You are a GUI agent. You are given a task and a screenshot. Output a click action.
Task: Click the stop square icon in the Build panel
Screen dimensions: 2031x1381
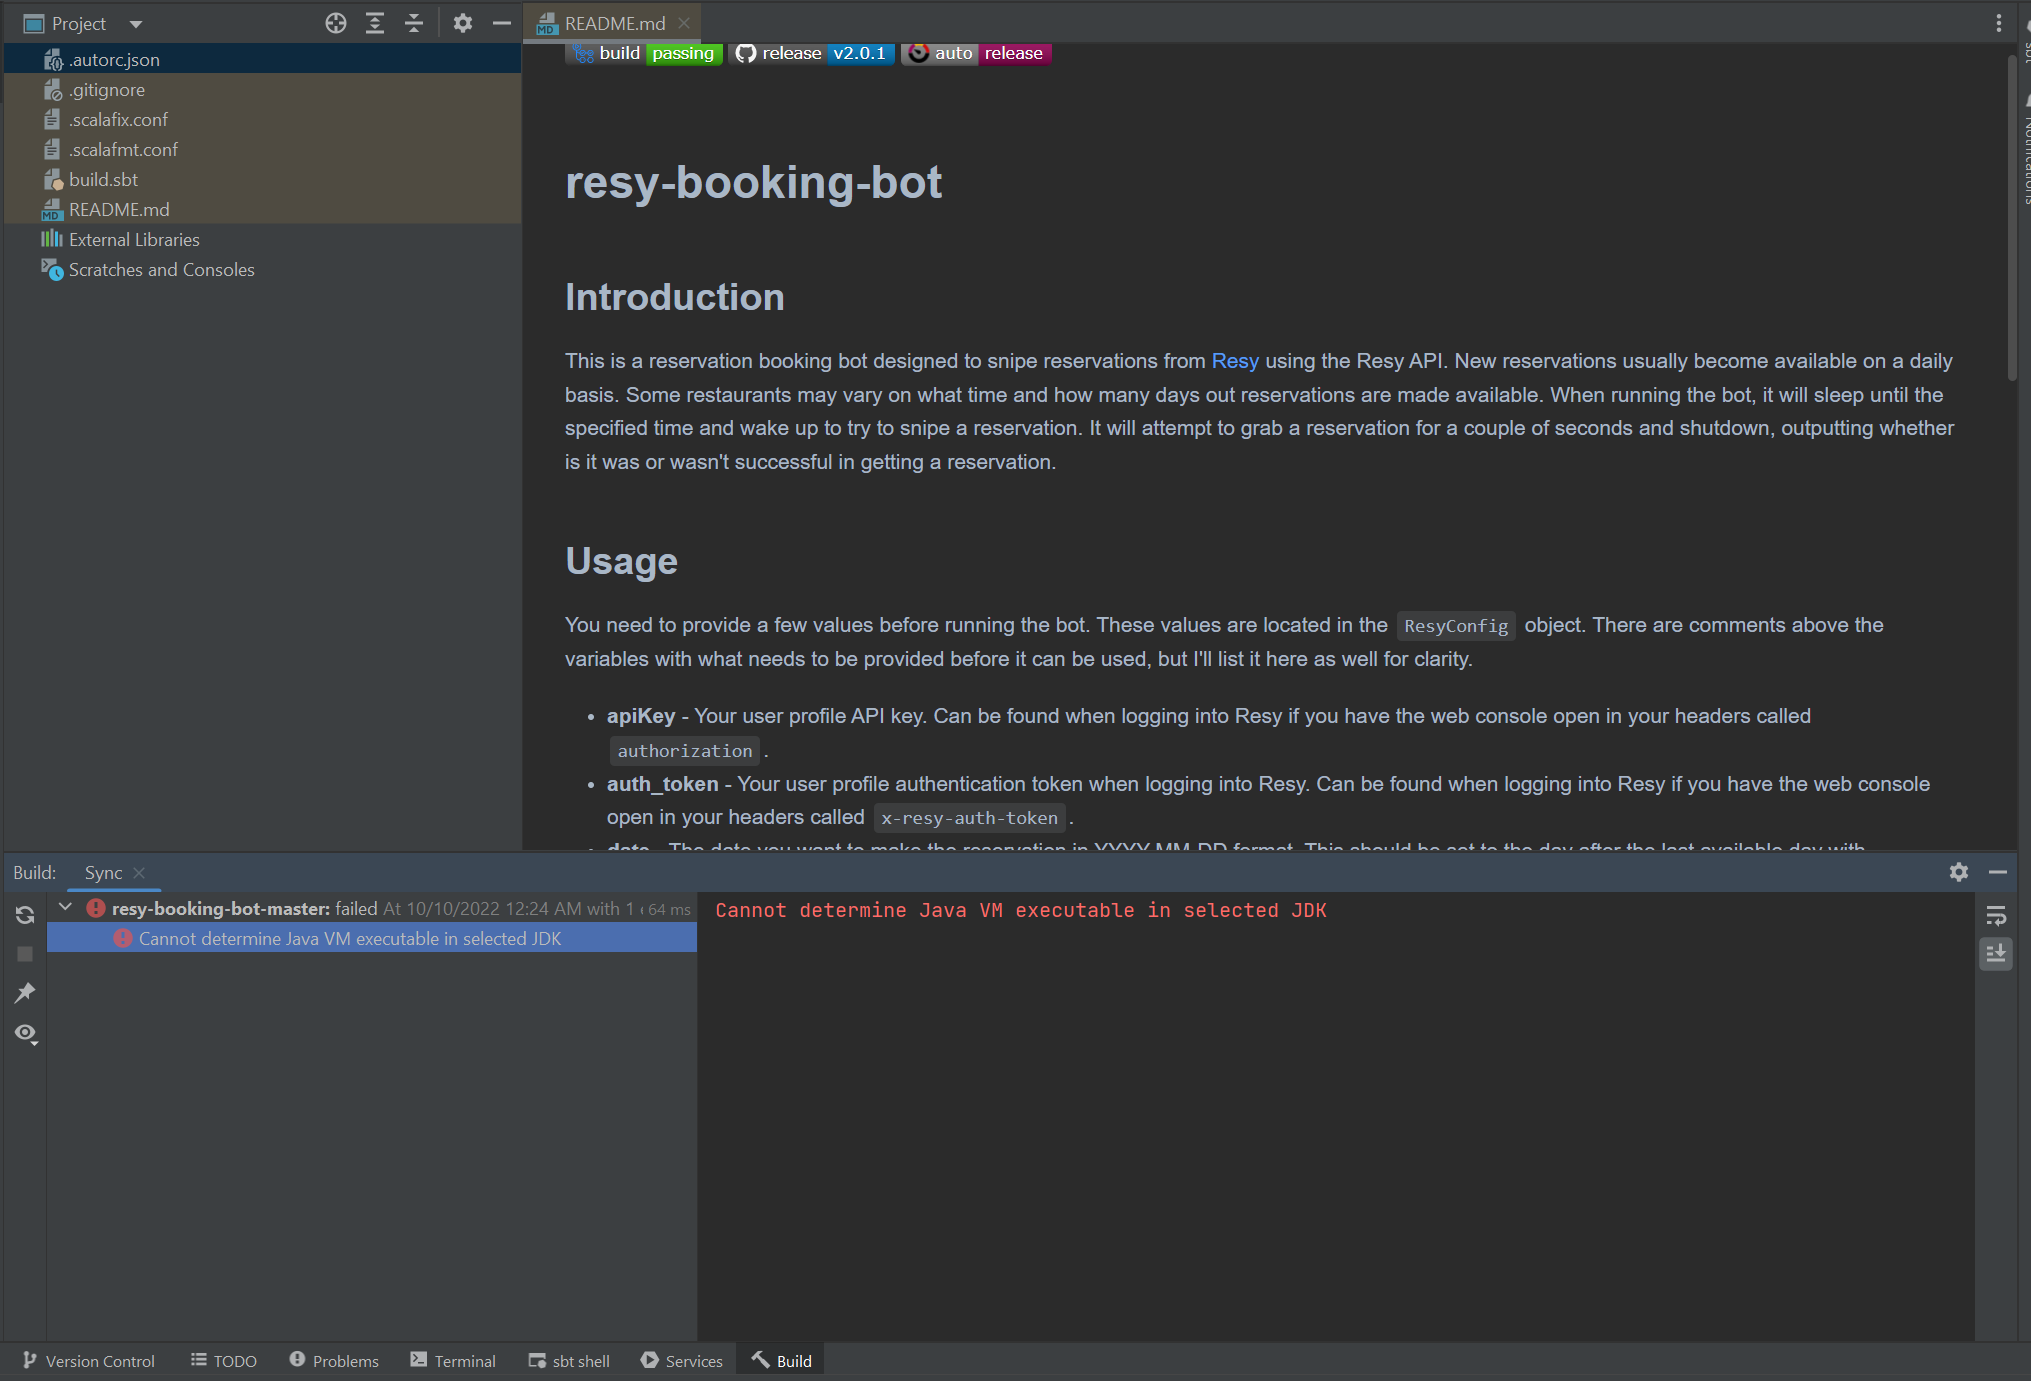[24, 953]
